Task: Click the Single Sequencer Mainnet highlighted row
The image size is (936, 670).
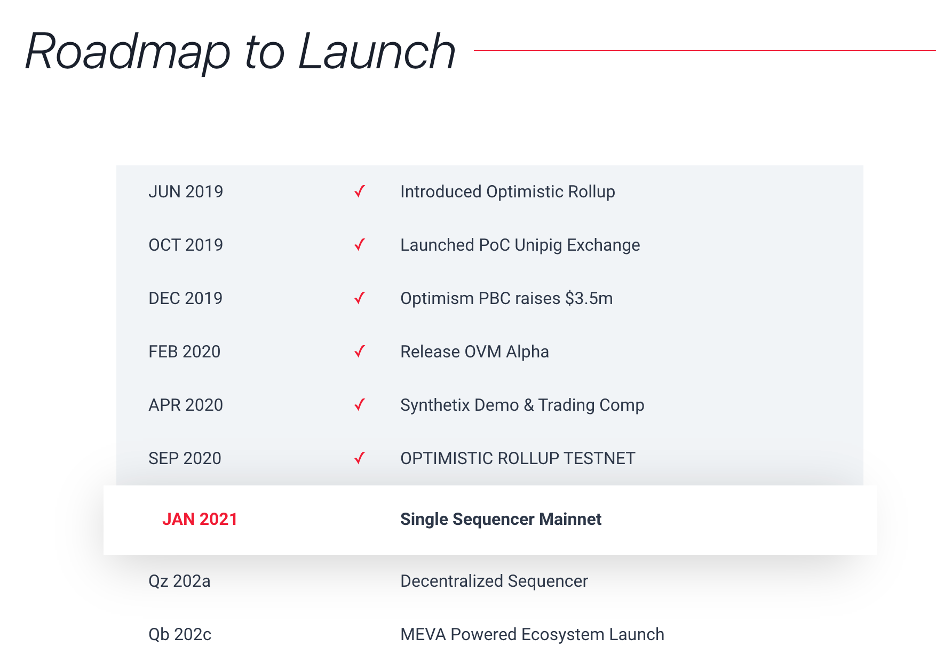Action: 490,520
